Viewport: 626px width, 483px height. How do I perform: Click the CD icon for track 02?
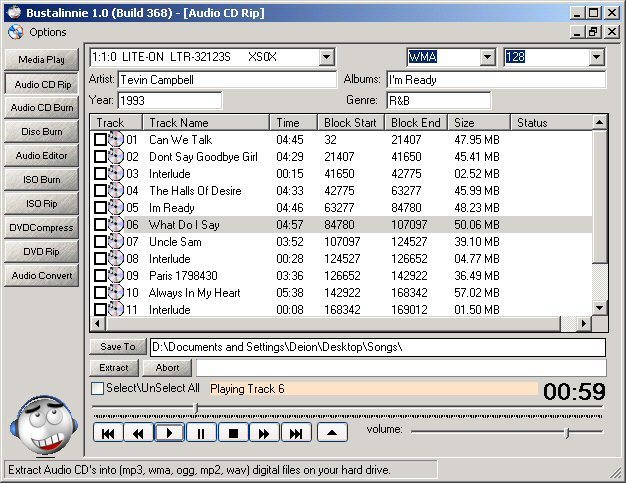click(x=116, y=156)
